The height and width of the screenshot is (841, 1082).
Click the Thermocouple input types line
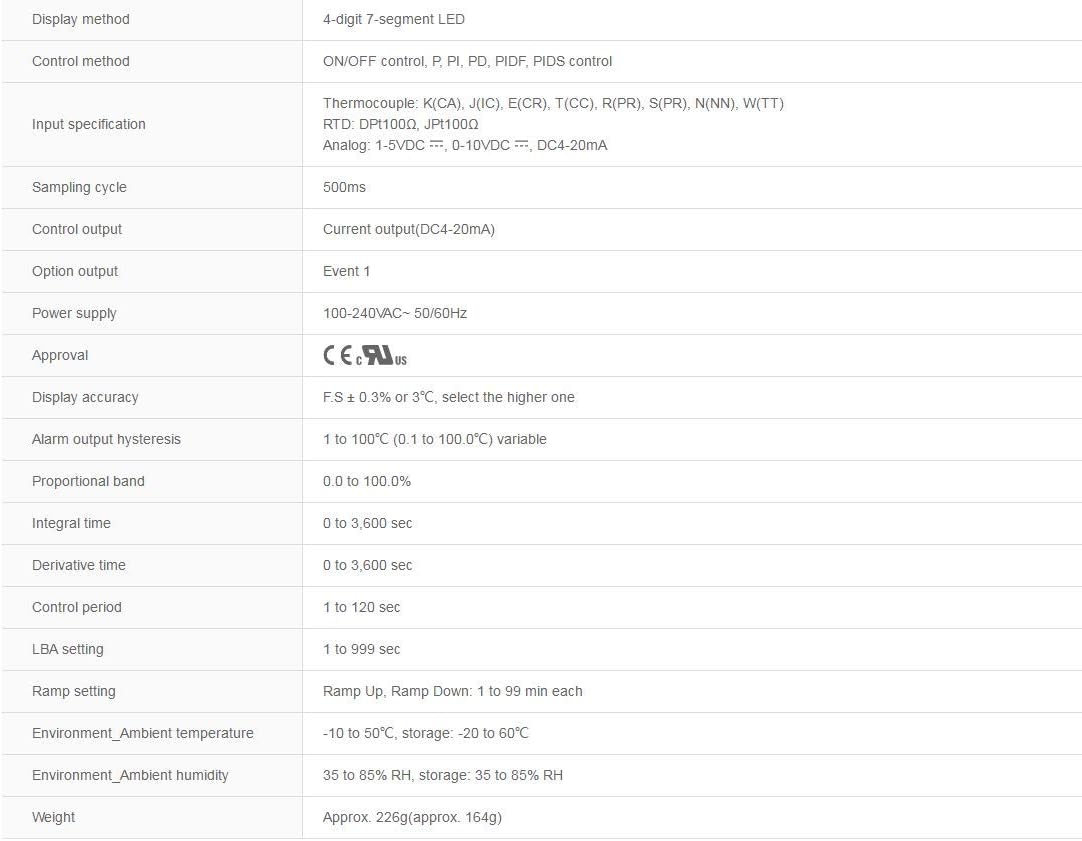(x=553, y=103)
